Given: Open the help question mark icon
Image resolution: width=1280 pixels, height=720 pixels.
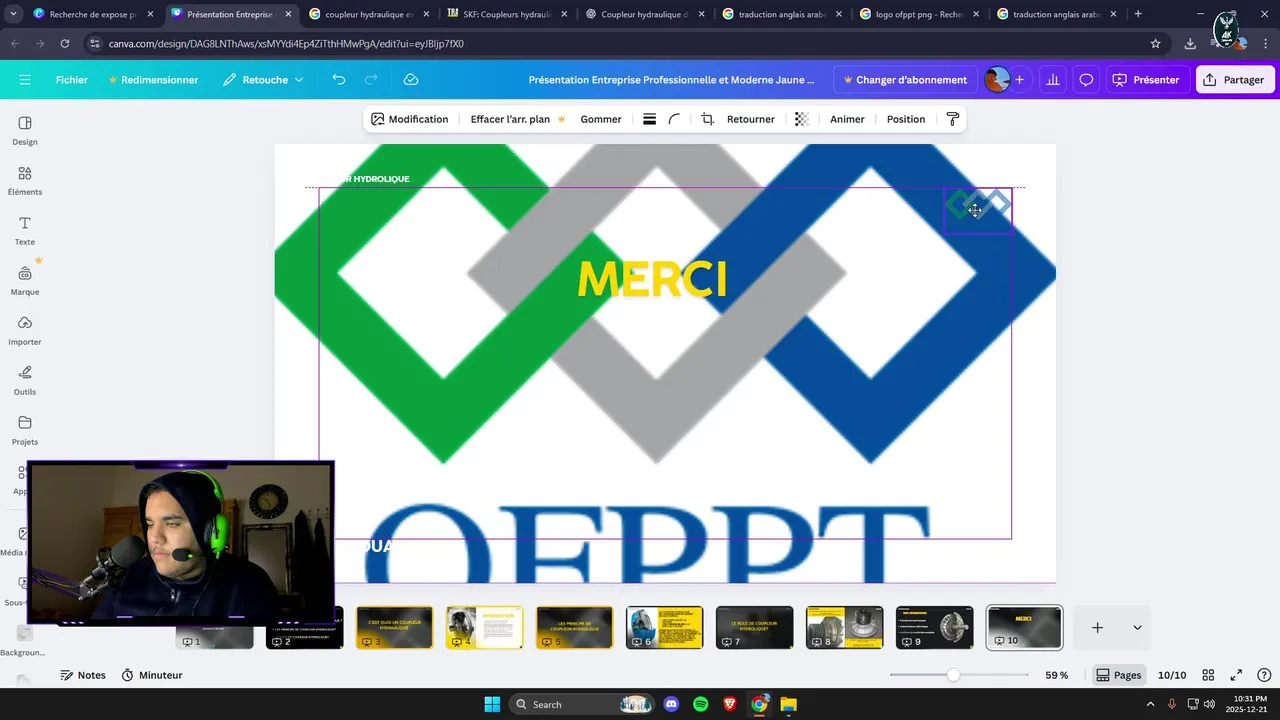Looking at the screenshot, I should tap(1264, 675).
